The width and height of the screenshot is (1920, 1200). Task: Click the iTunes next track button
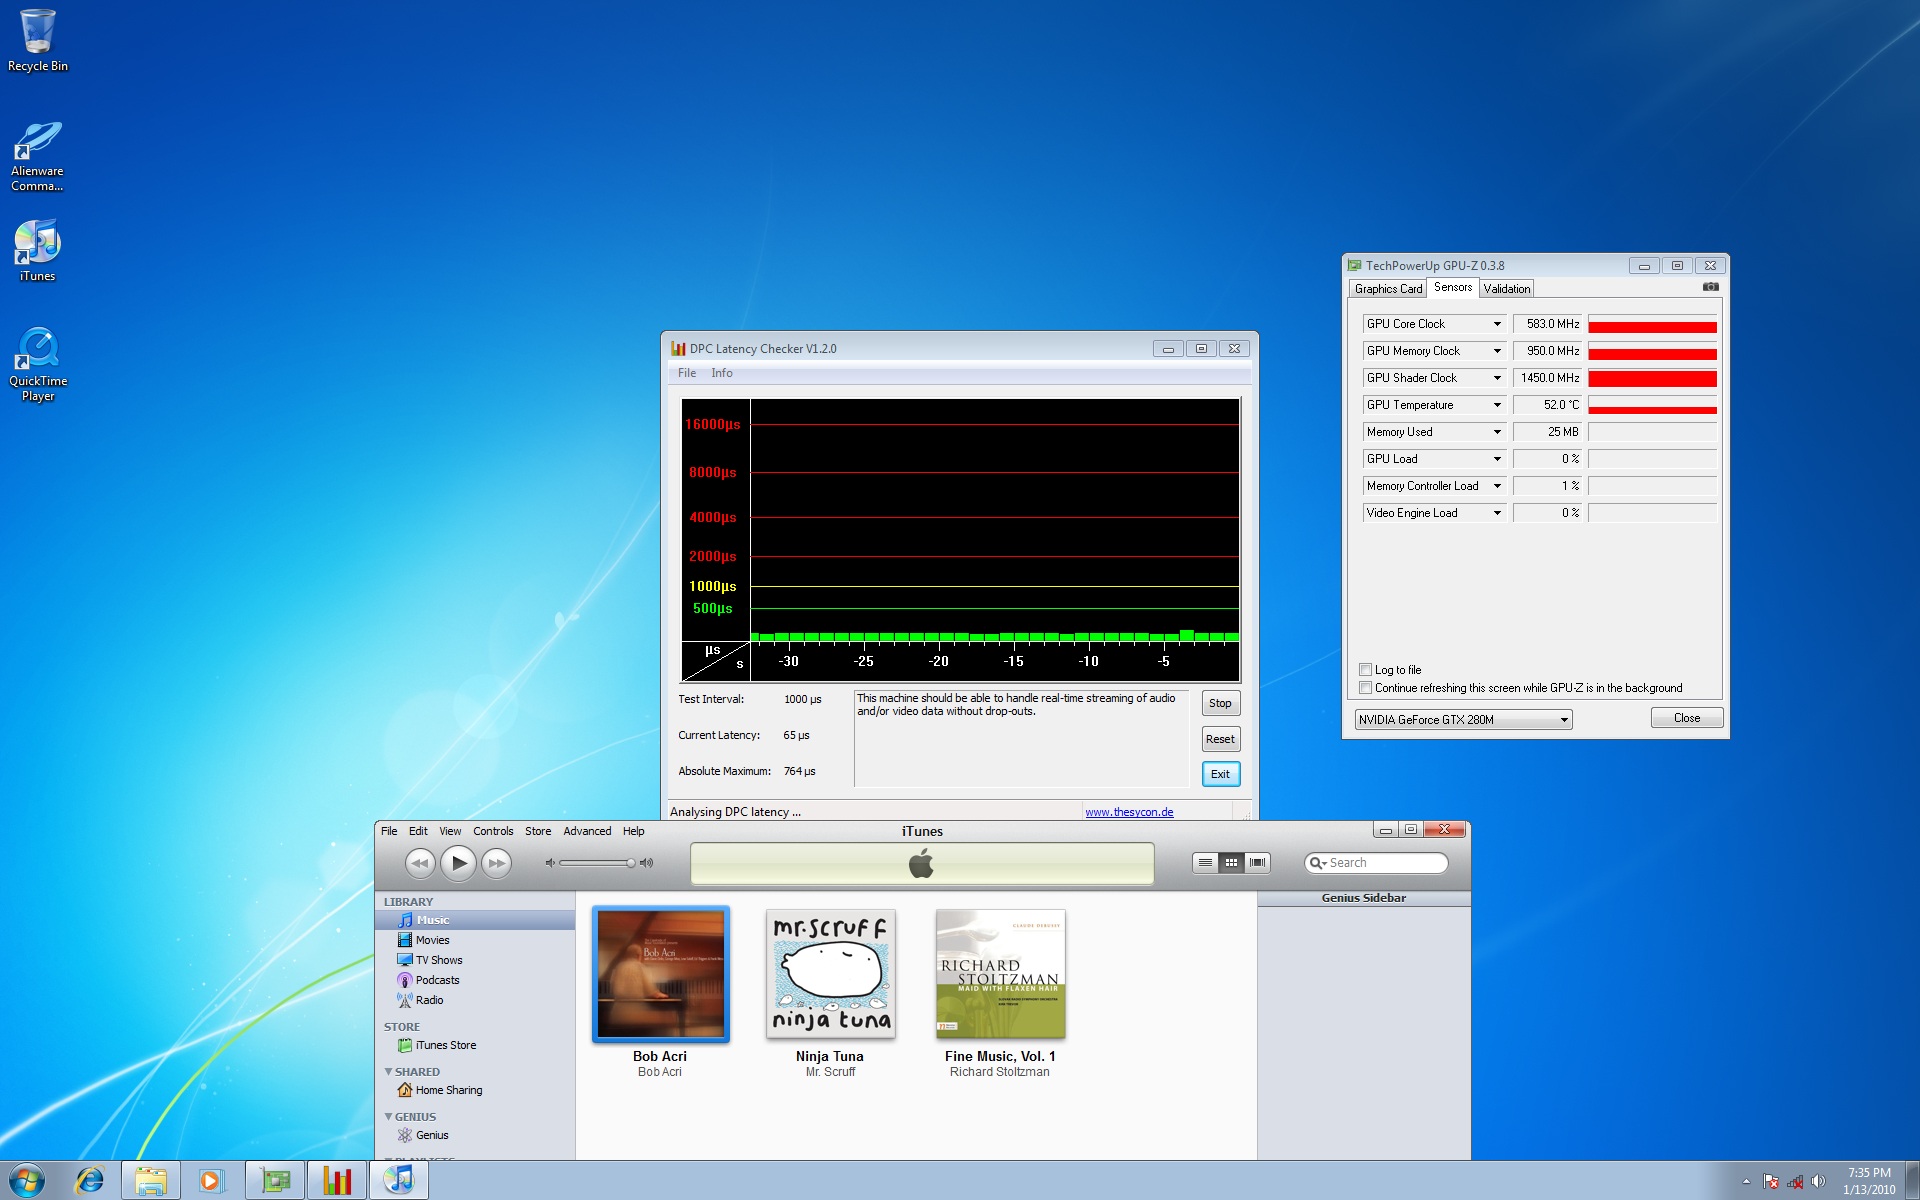tap(496, 863)
